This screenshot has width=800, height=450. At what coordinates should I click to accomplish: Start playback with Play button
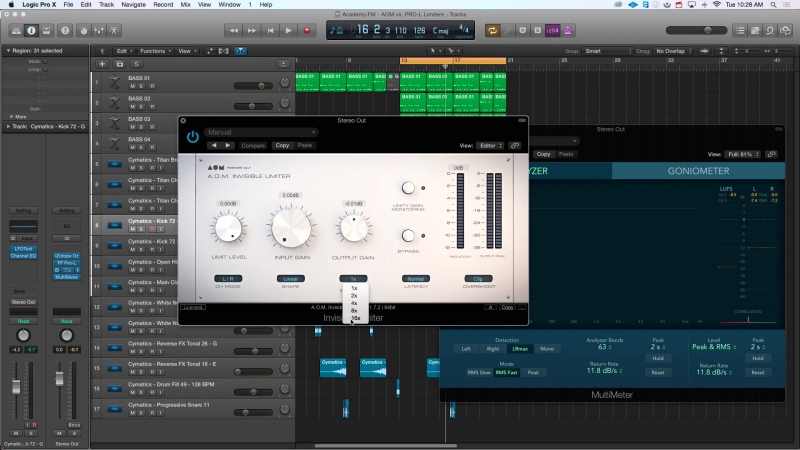[289, 31]
